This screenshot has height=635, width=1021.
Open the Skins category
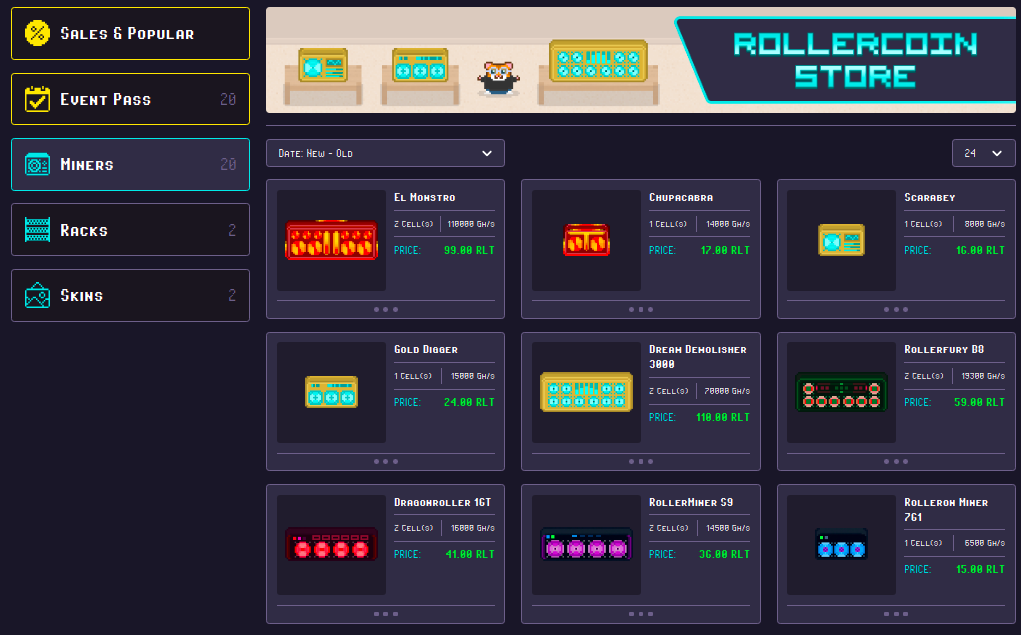(130, 295)
